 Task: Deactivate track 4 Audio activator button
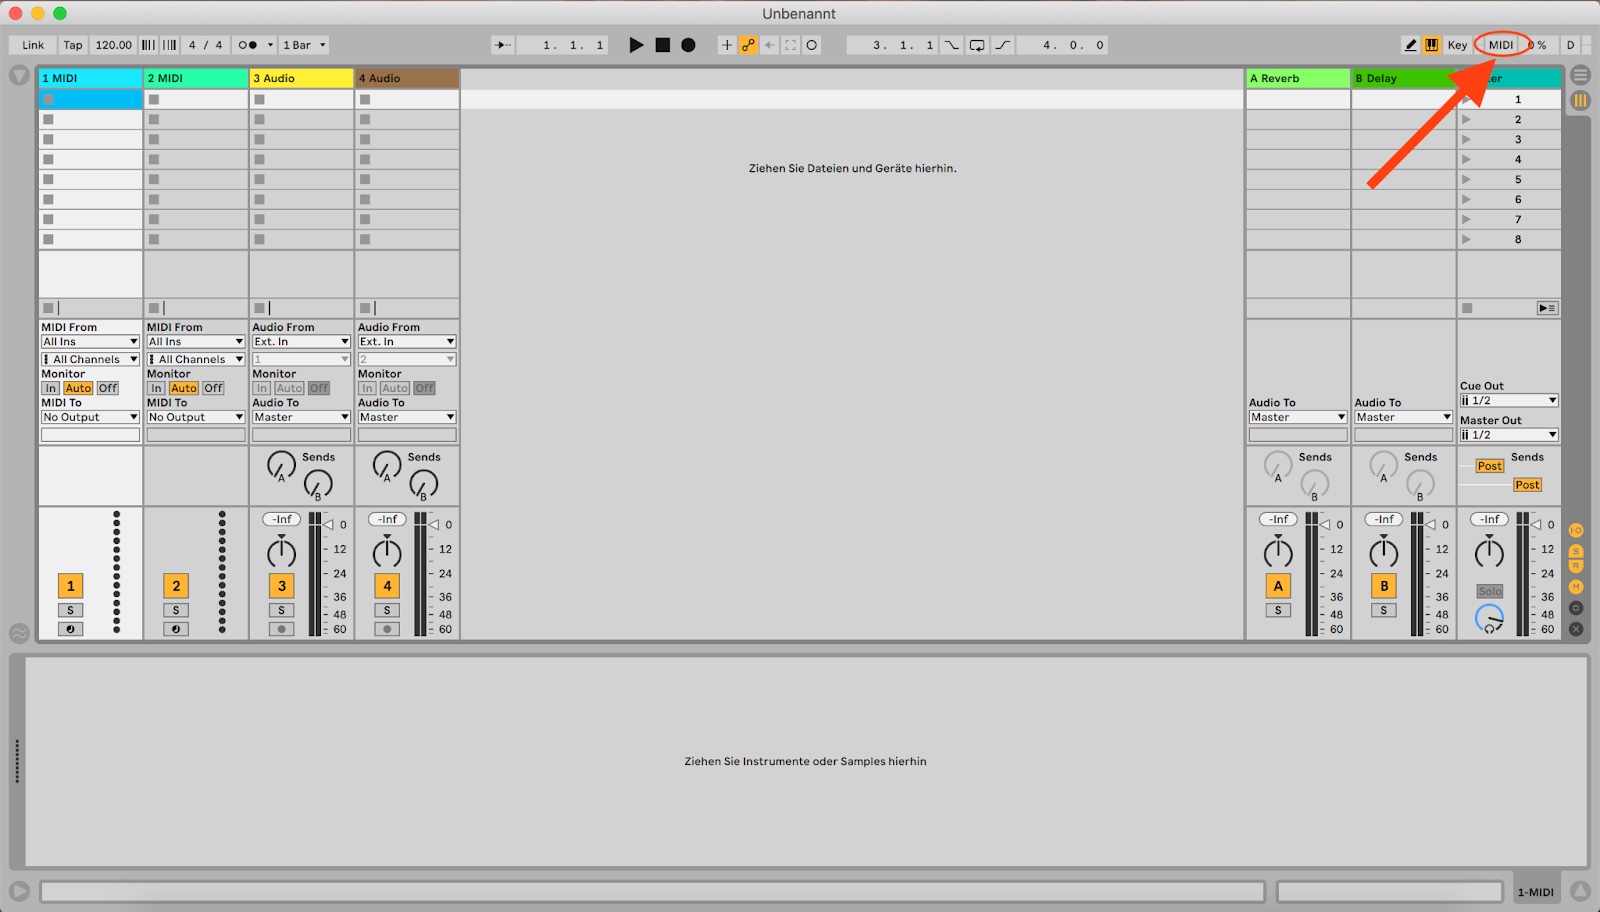click(387, 586)
